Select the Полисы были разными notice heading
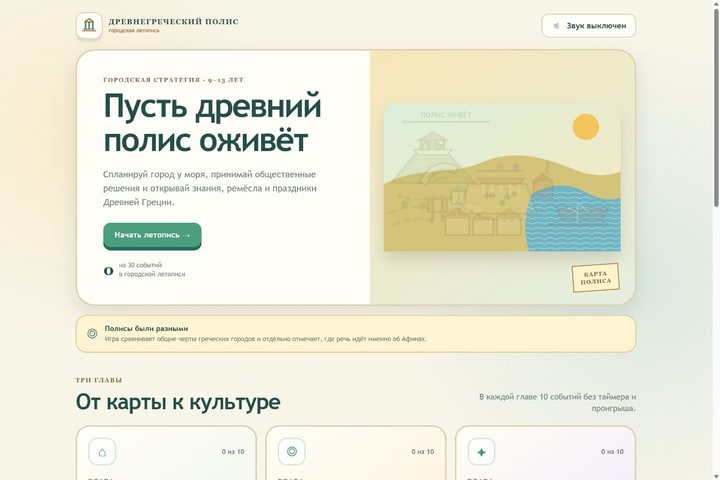The width and height of the screenshot is (720, 480). click(x=146, y=328)
